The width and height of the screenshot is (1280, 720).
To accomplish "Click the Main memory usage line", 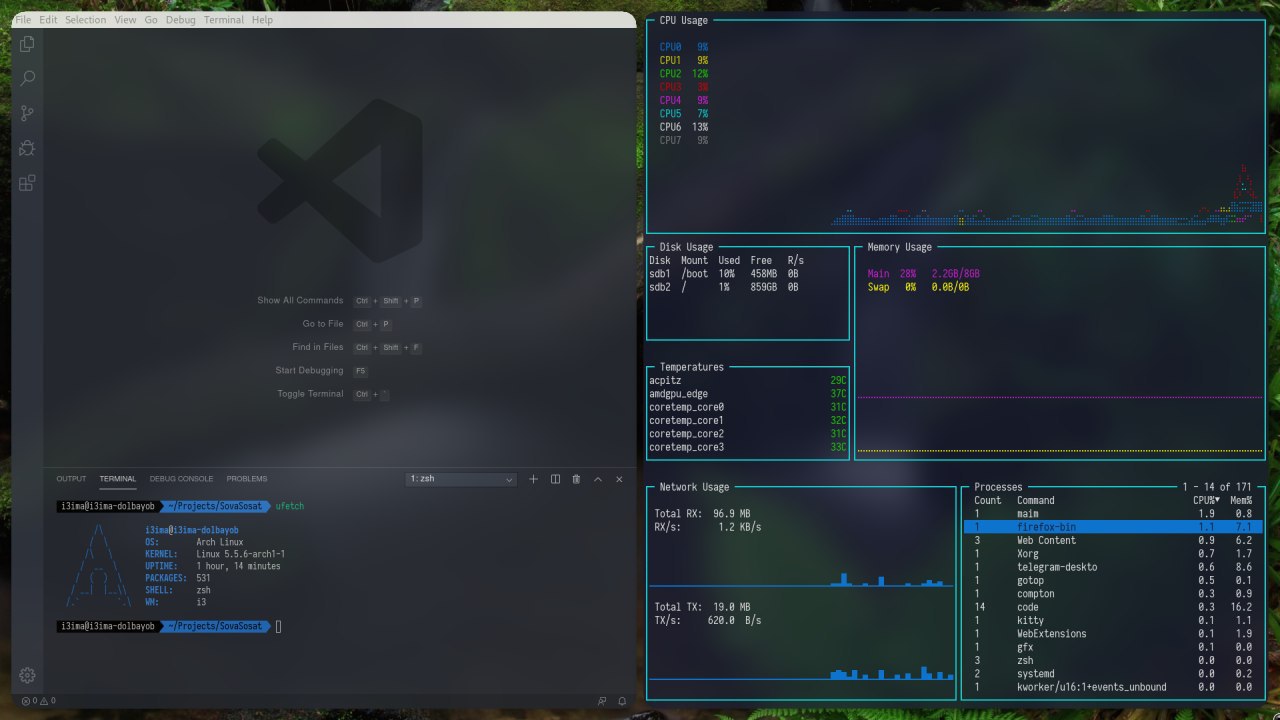I will pos(924,274).
